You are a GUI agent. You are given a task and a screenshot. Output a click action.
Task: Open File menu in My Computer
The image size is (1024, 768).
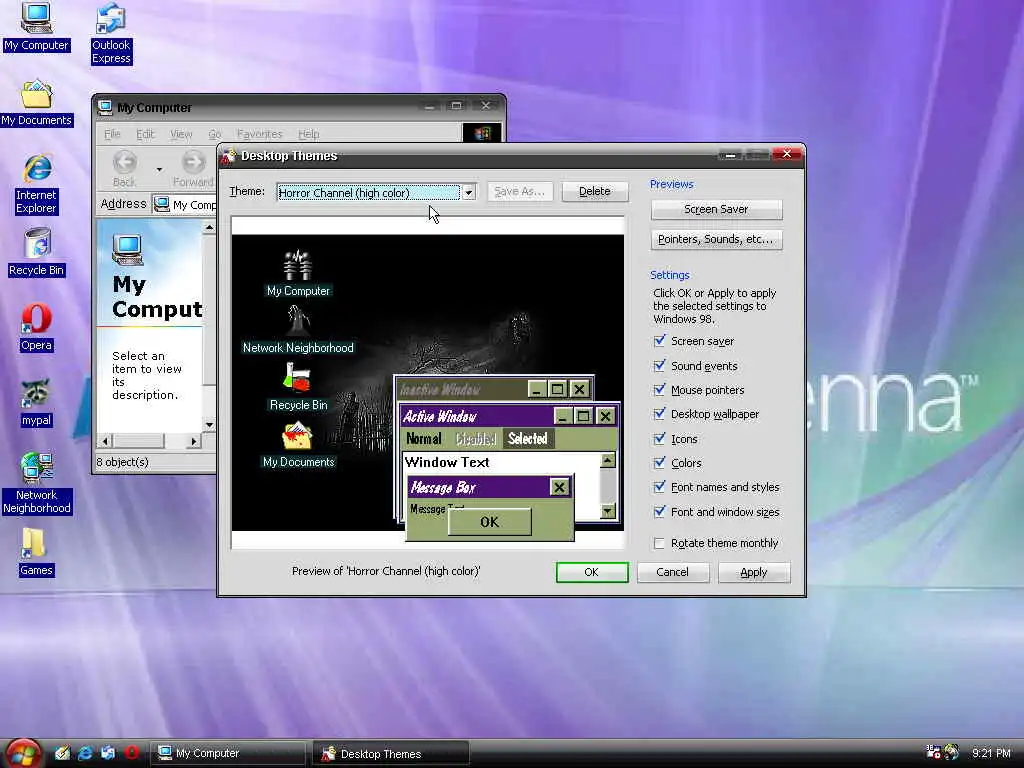(112, 134)
